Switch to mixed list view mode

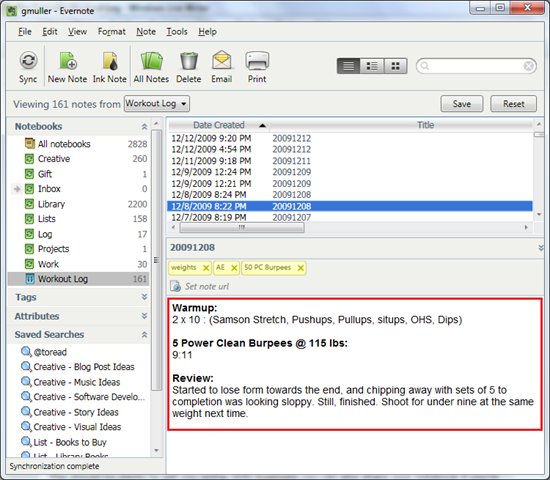pos(372,66)
